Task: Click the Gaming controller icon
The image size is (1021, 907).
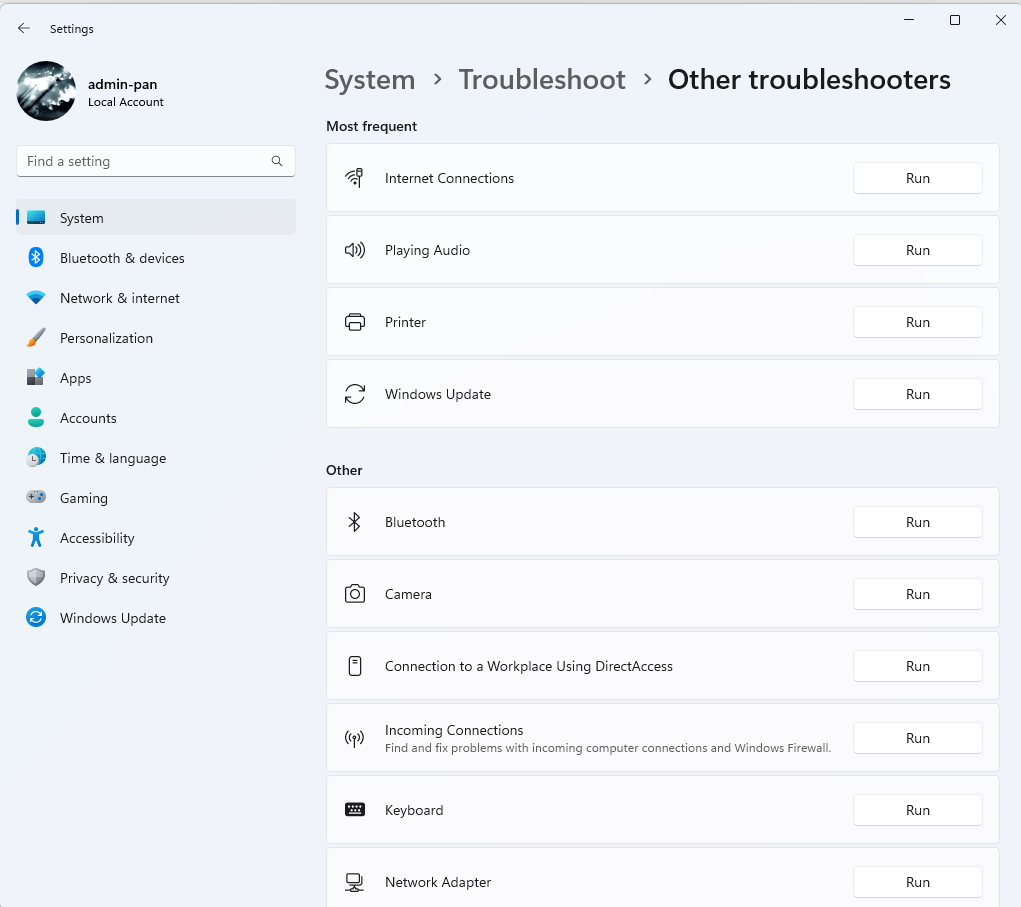Action: click(36, 497)
